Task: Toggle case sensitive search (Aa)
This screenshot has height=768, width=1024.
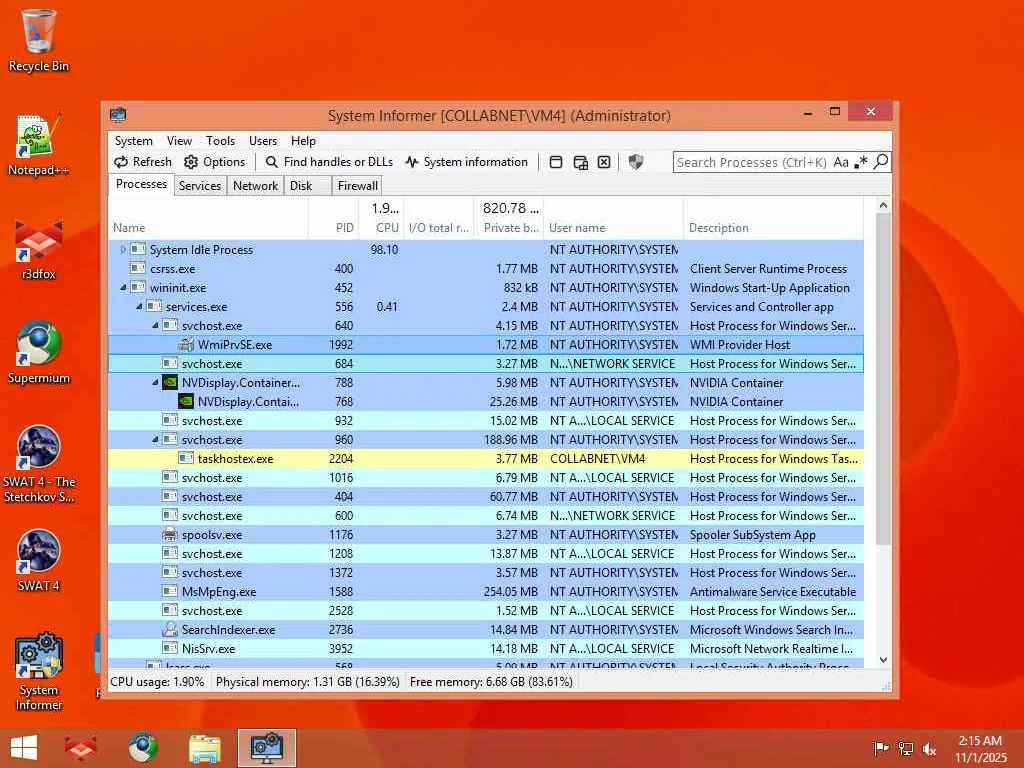Action: point(841,162)
